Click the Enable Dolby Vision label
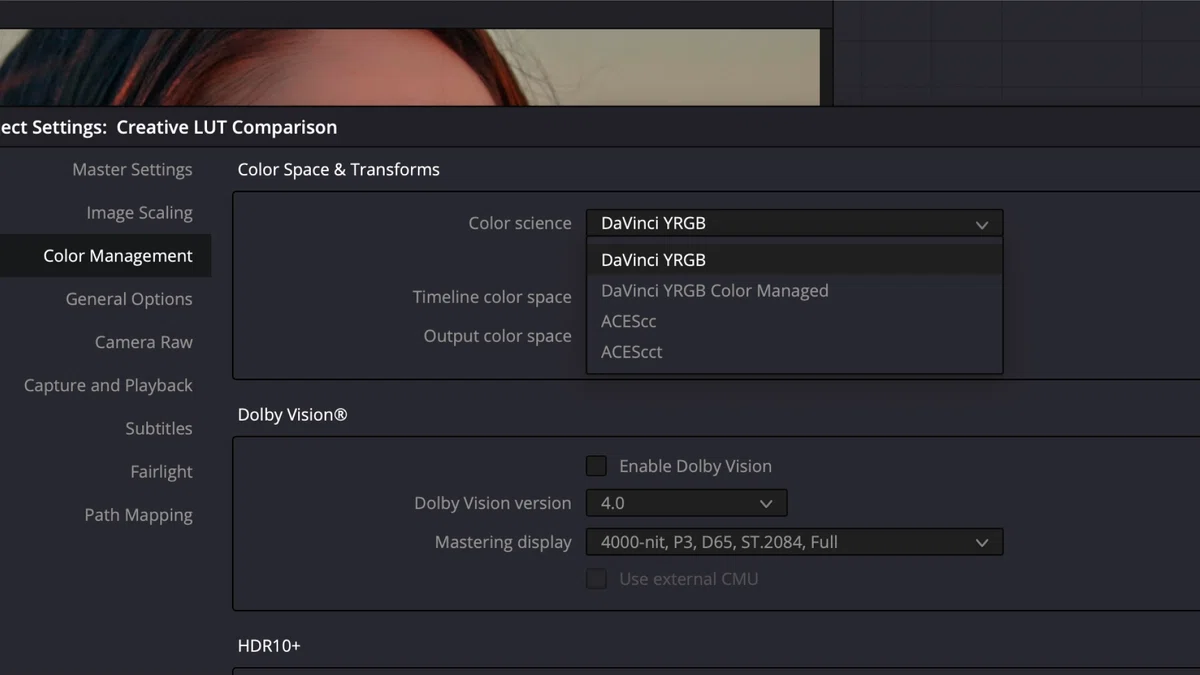This screenshot has width=1200, height=675. [695, 466]
